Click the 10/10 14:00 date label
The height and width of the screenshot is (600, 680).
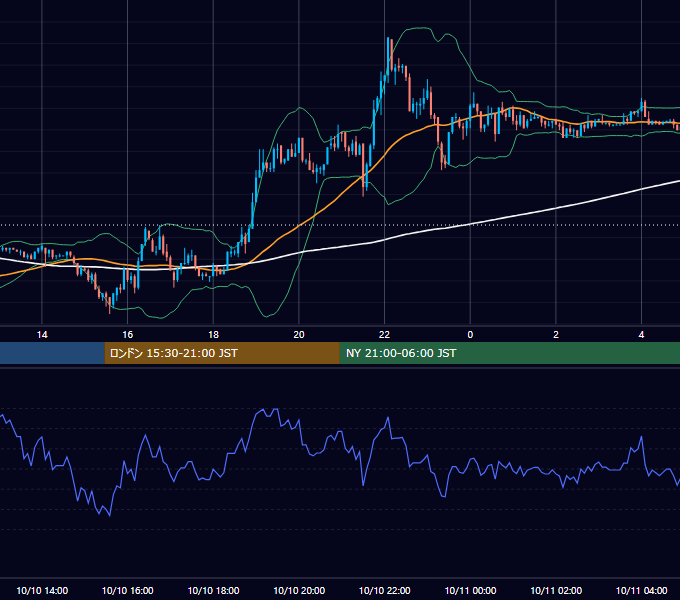(42, 590)
